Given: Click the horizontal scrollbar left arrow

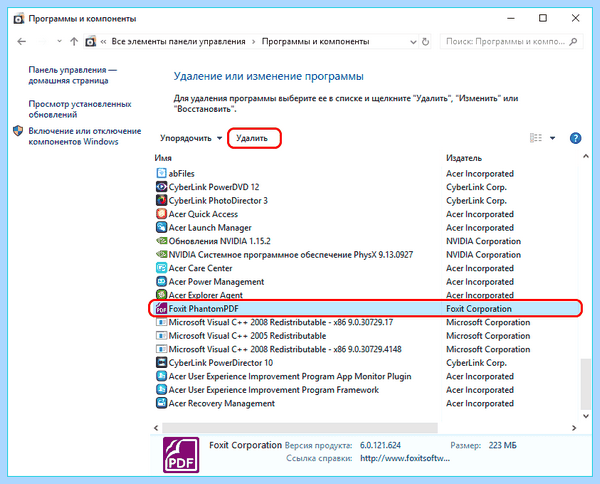Looking at the screenshot, I should (x=156, y=428).
